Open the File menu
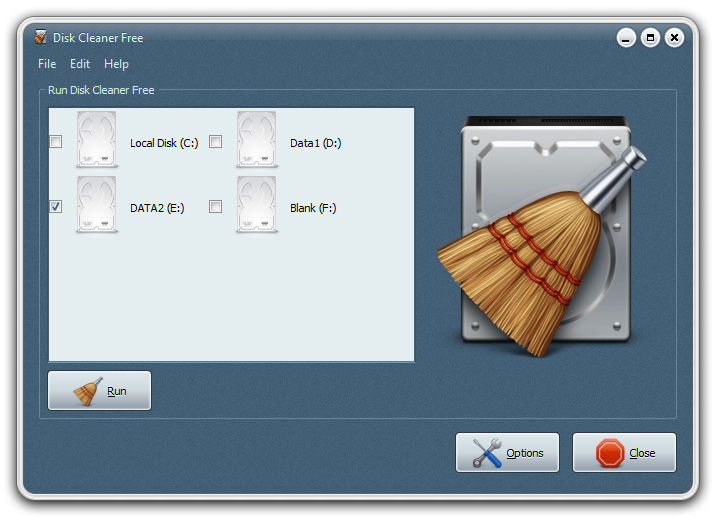 pos(47,64)
